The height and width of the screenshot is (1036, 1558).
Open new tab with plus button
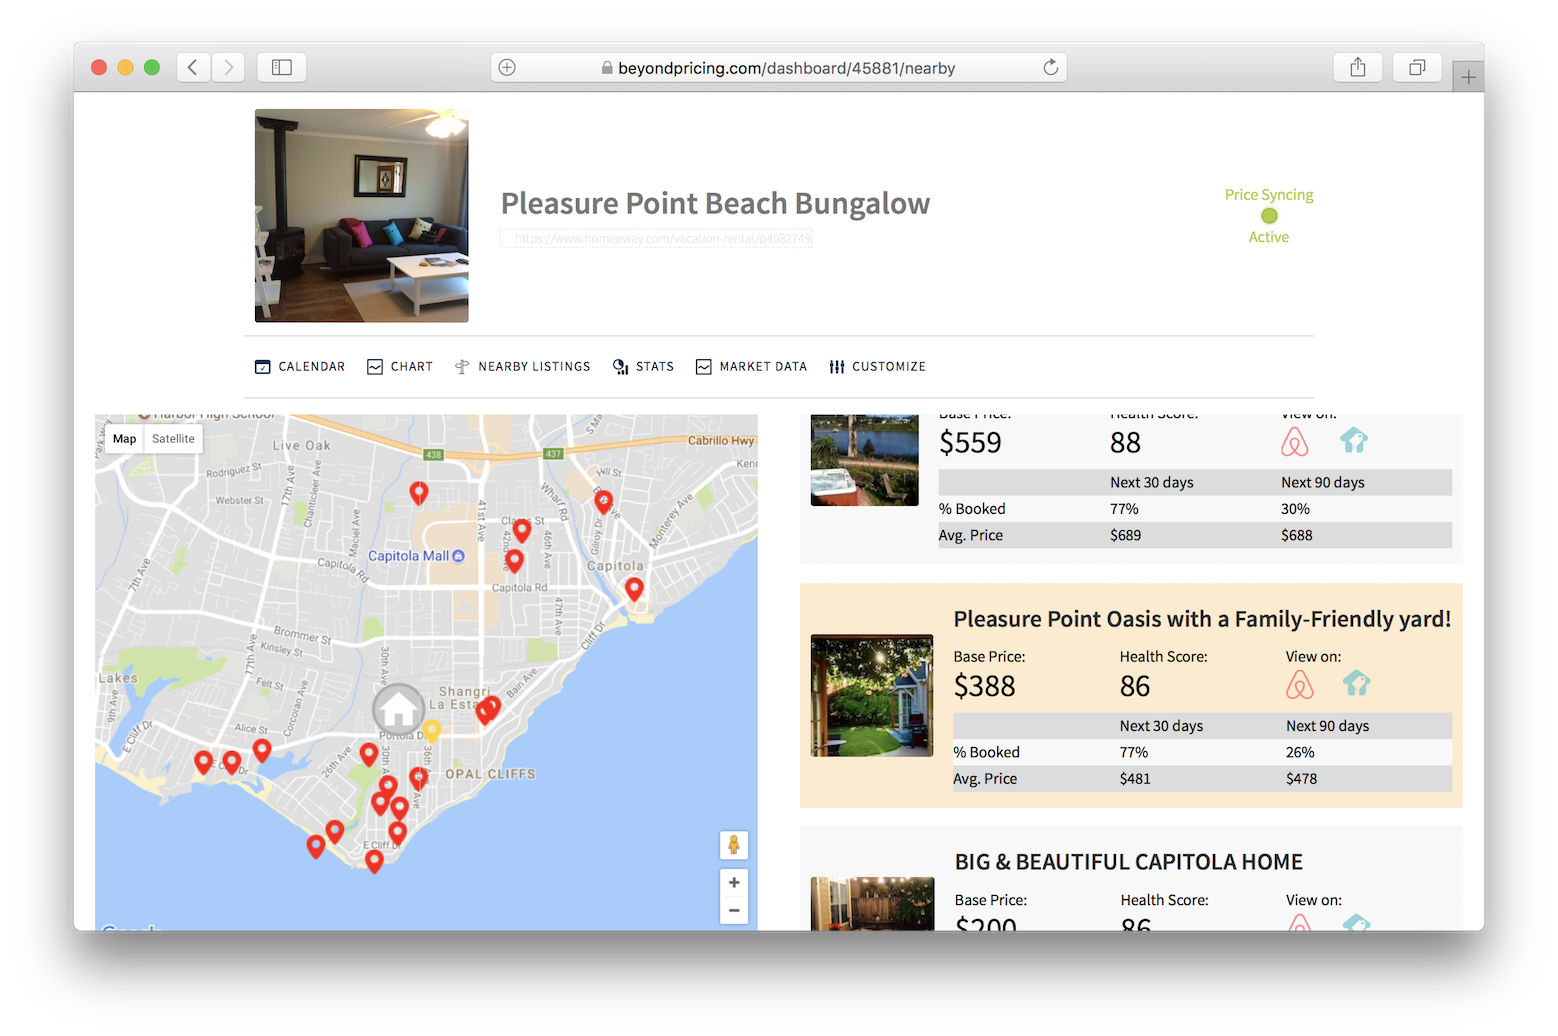(1468, 77)
